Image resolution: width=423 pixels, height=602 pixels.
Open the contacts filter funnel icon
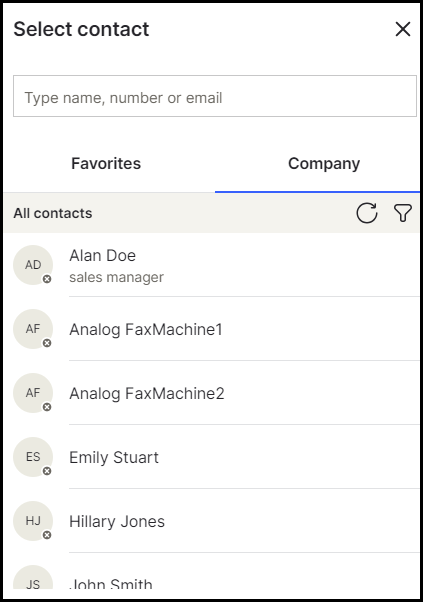[x=403, y=213]
